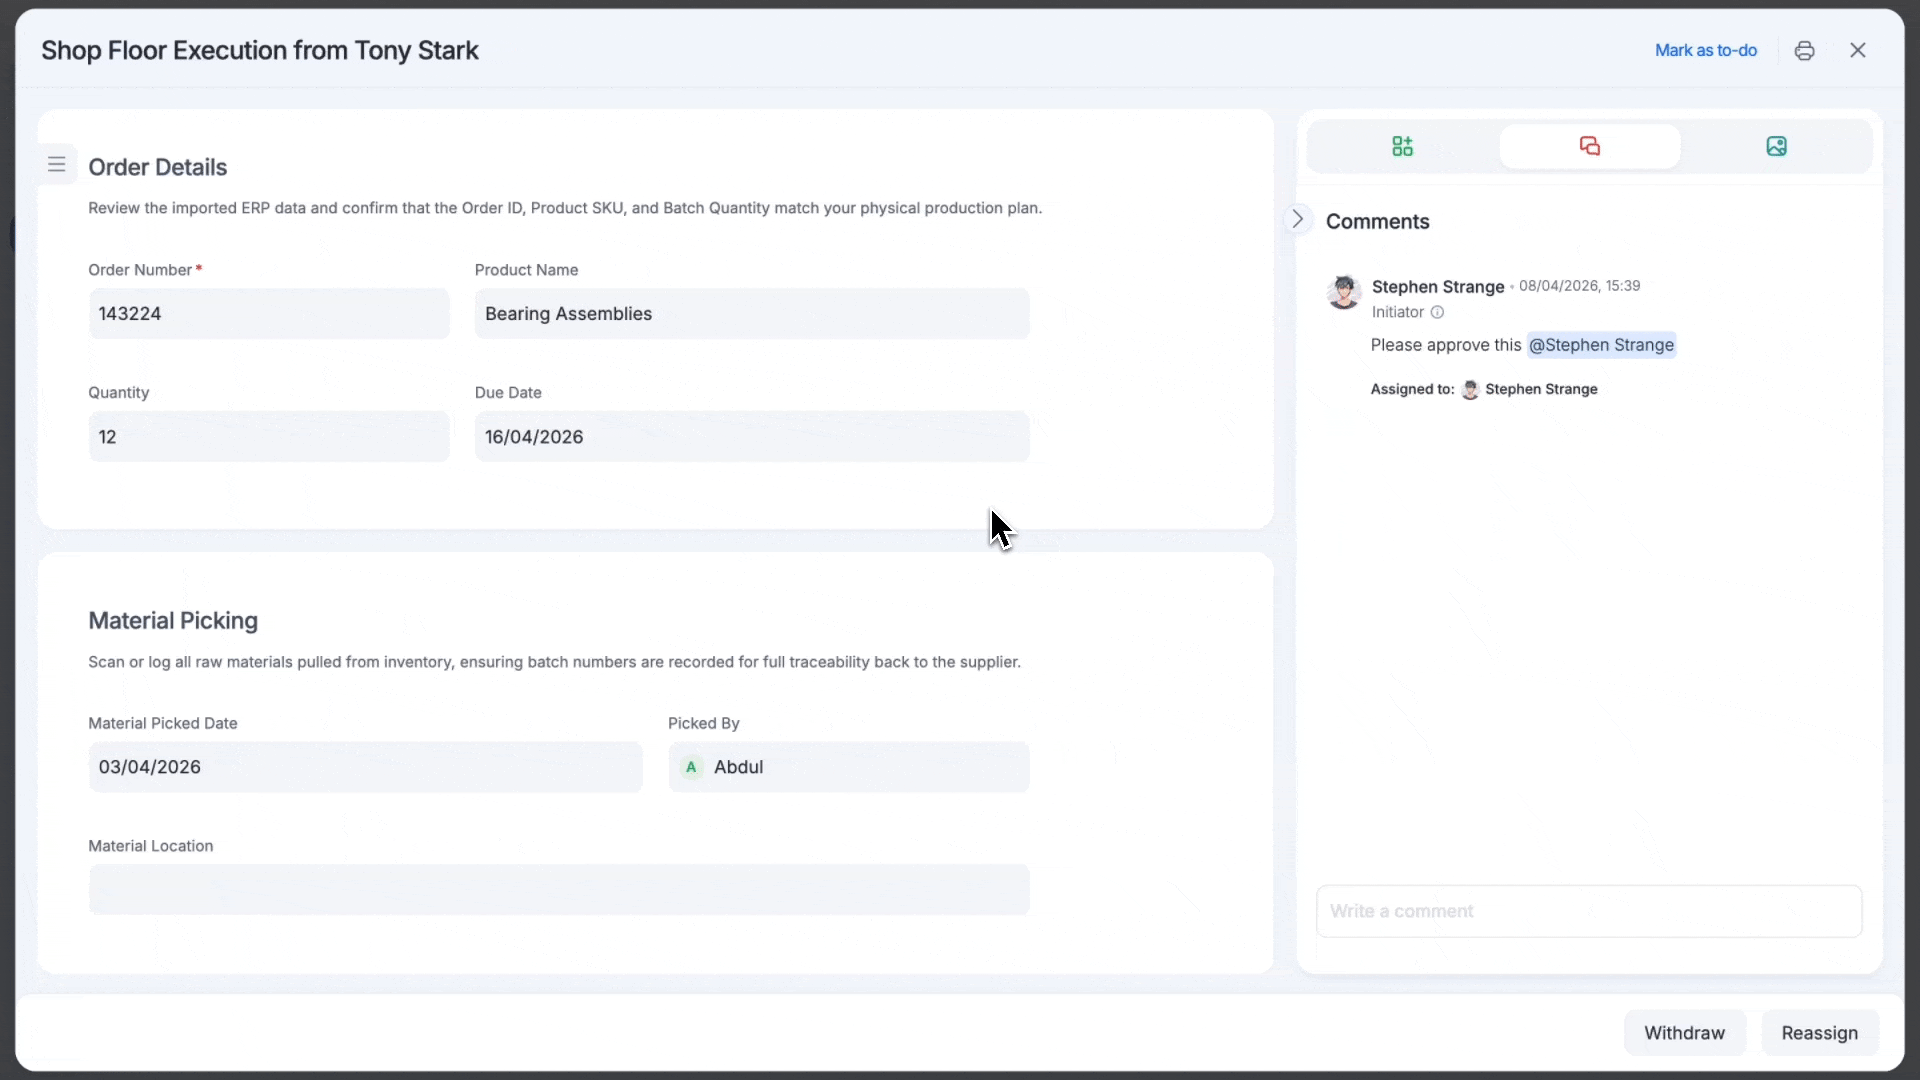Viewport: 1920px width, 1080px height.
Task: Collapse the Comments side panel chevron
Action: click(1297, 219)
